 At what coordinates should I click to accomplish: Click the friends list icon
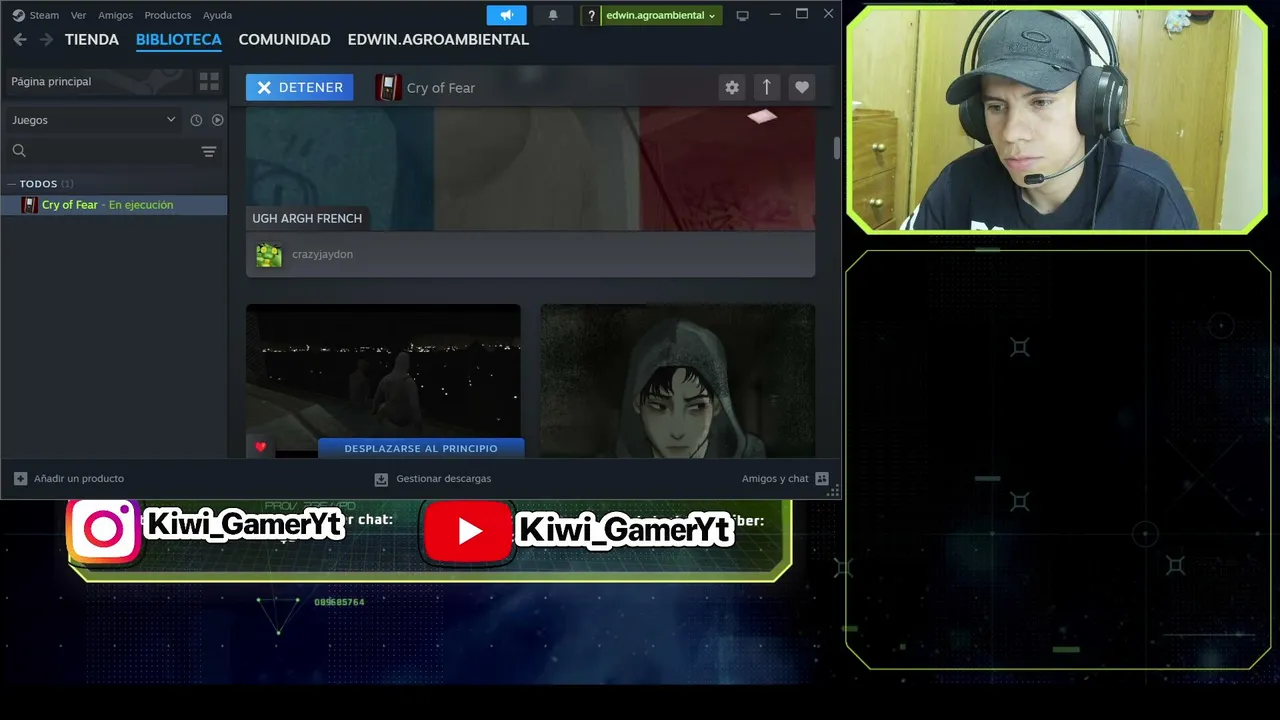pyautogui.click(x=822, y=478)
